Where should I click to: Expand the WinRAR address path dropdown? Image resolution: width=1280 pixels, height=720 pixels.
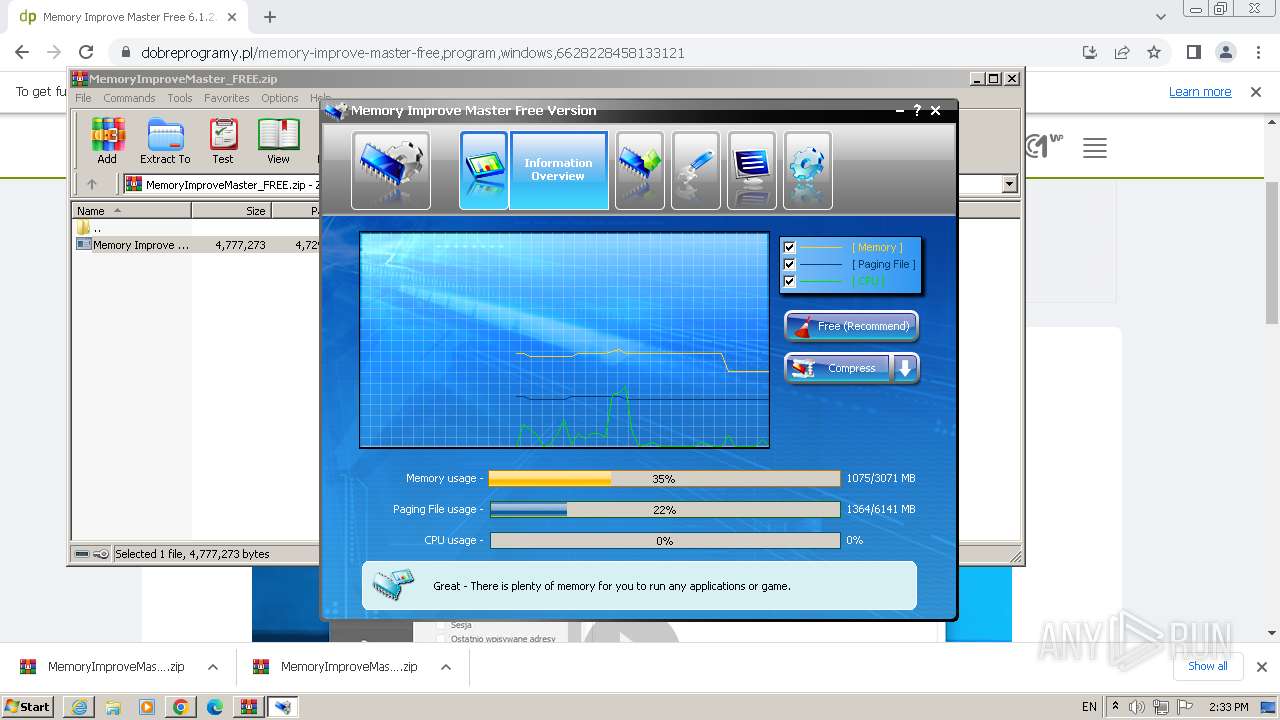[x=1009, y=184]
